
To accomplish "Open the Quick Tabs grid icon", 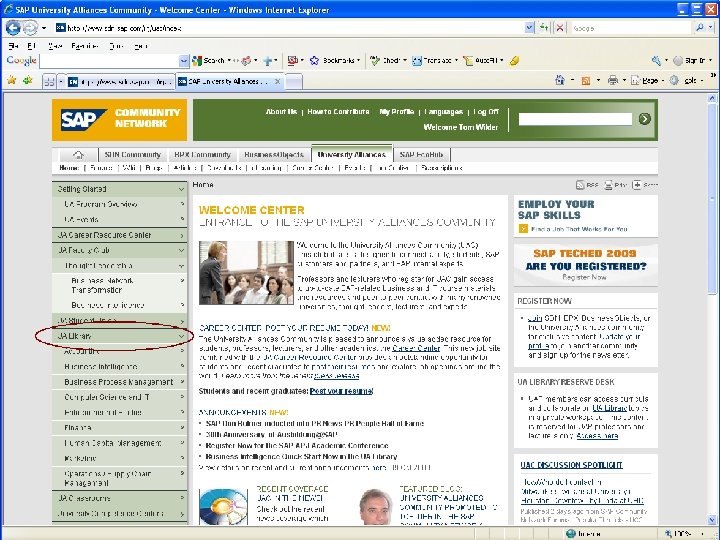I will coord(49,82).
